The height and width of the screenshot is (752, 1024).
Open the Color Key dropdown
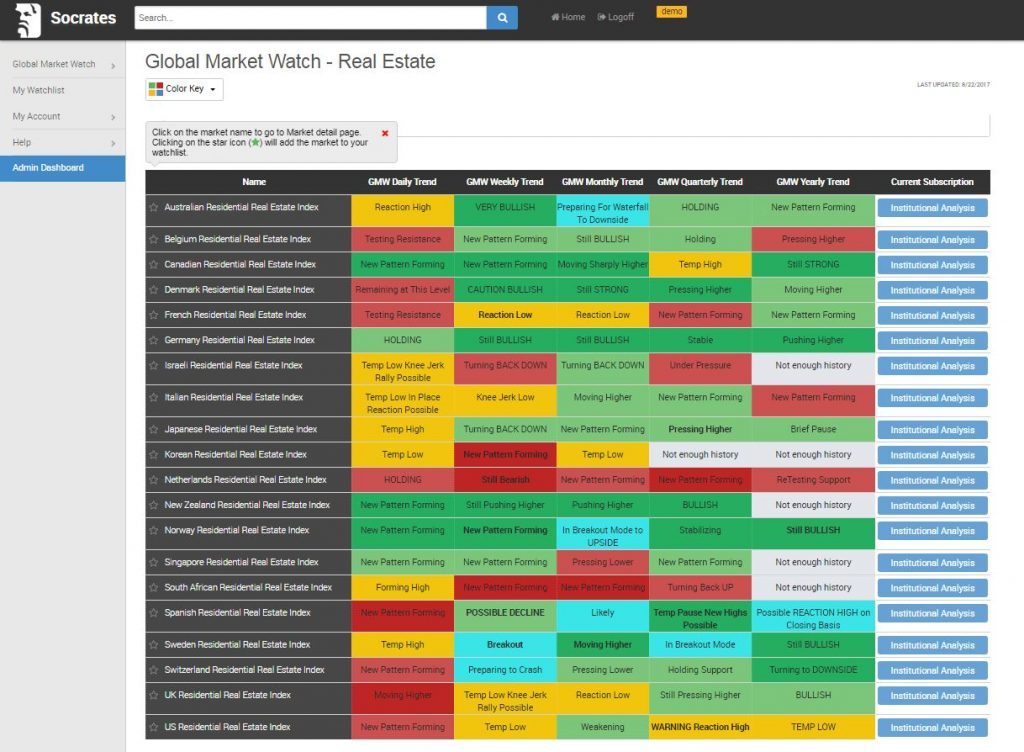point(184,89)
